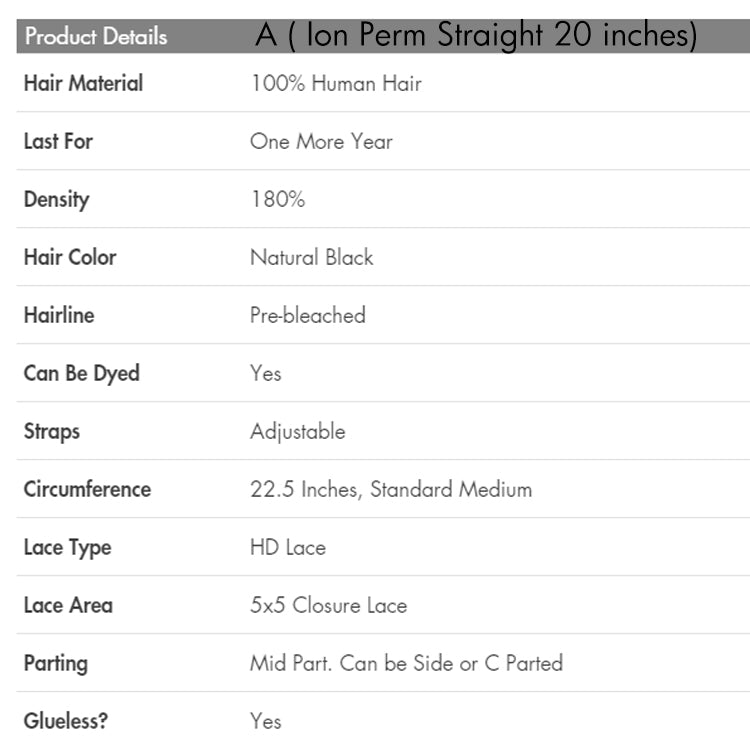Click the Circumference row label
Image resolution: width=750 pixels, height=750 pixels.
[87, 489]
